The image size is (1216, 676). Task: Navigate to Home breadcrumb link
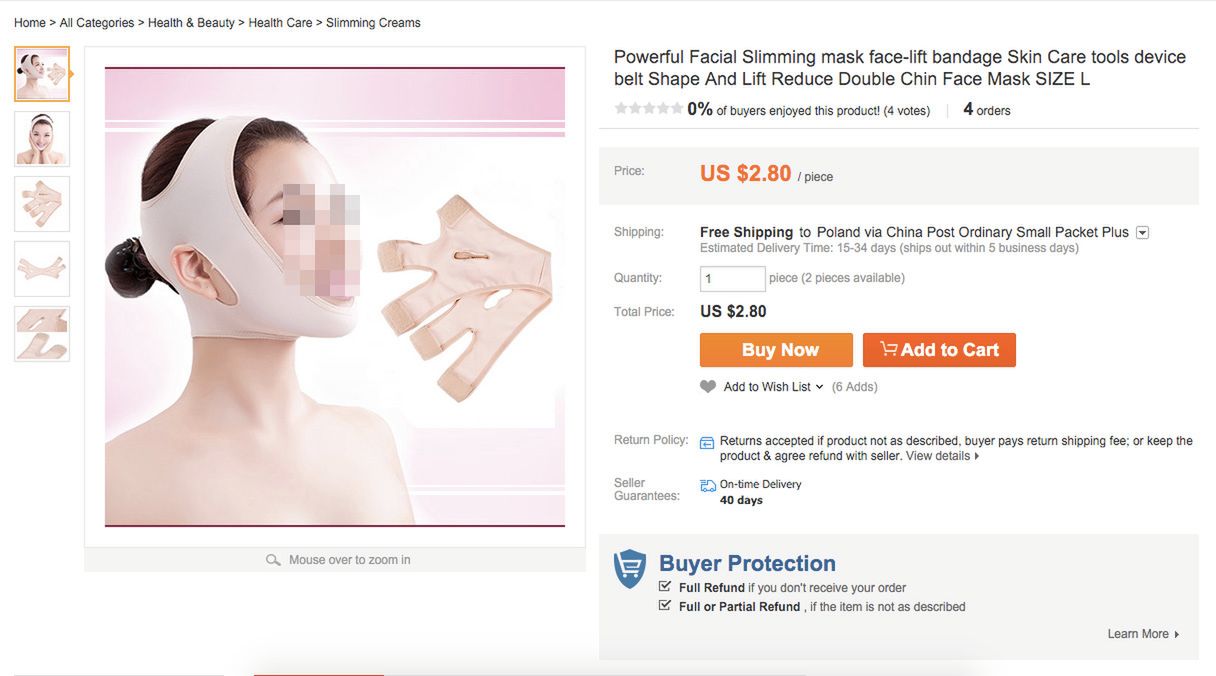pyautogui.click(x=30, y=23)
